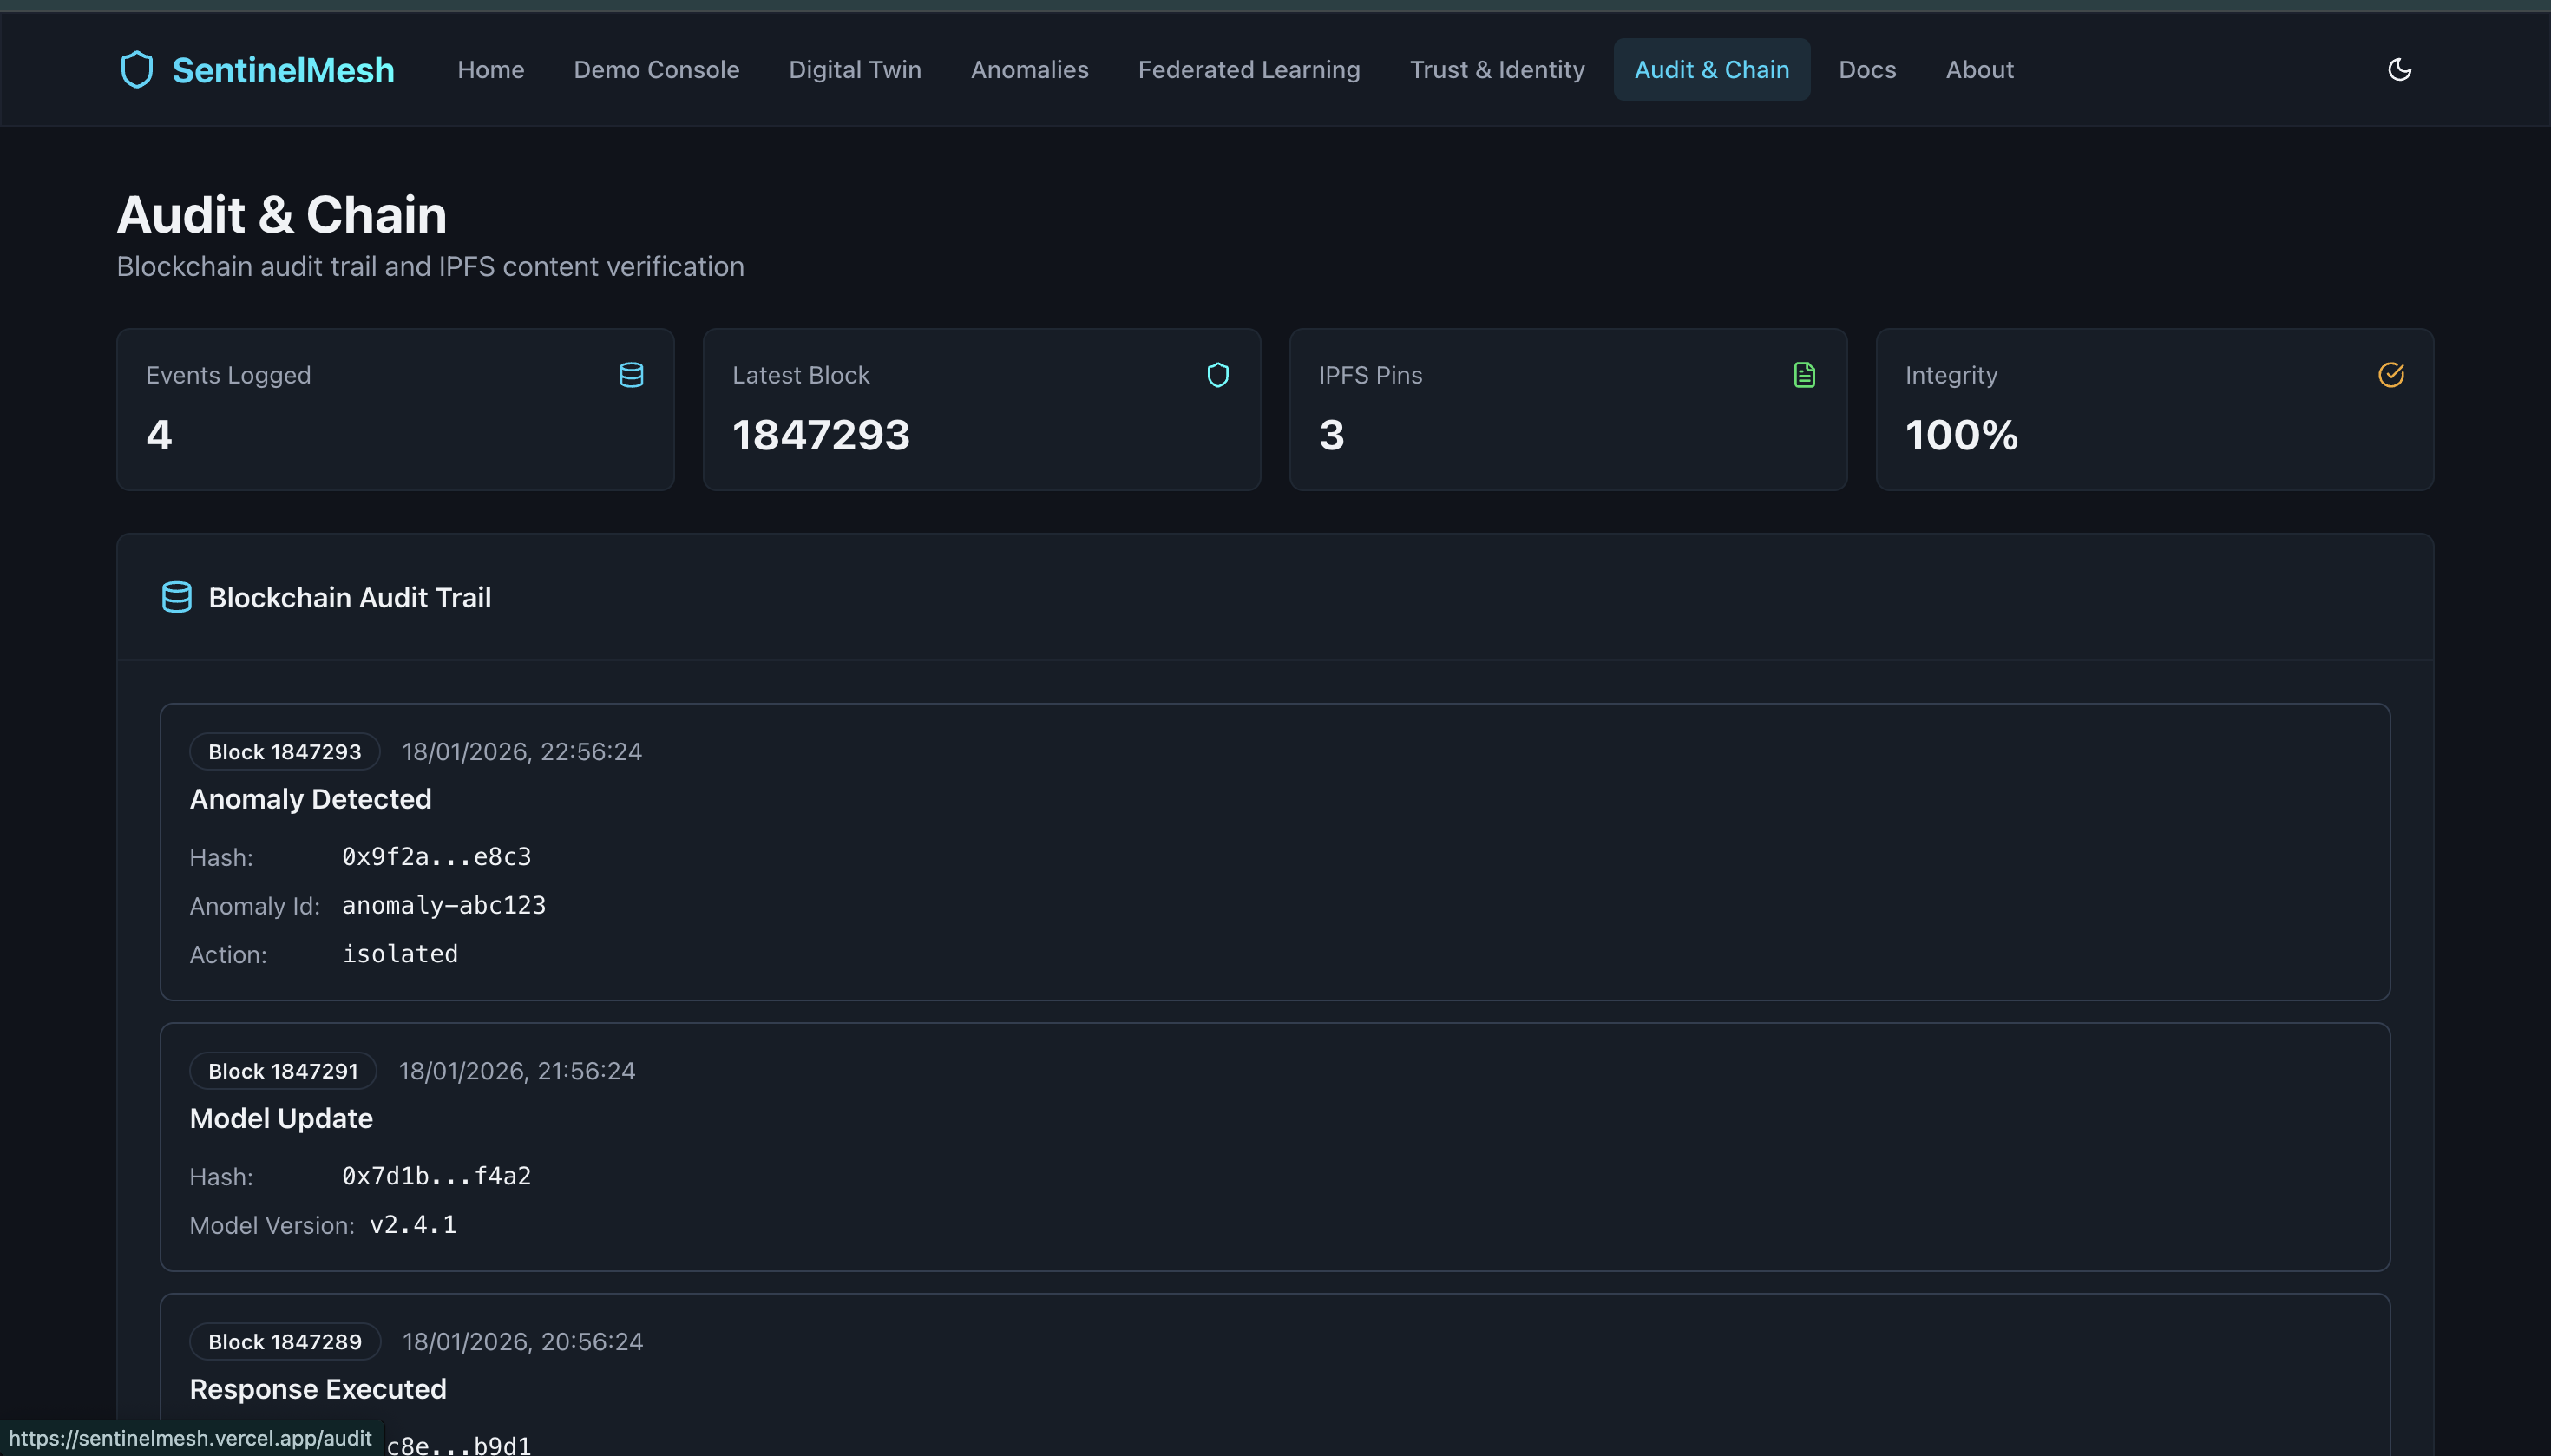Viewport: 2551px width, 1456px height.
Task: Go to Demo Console page
Action: coord(656,70)
